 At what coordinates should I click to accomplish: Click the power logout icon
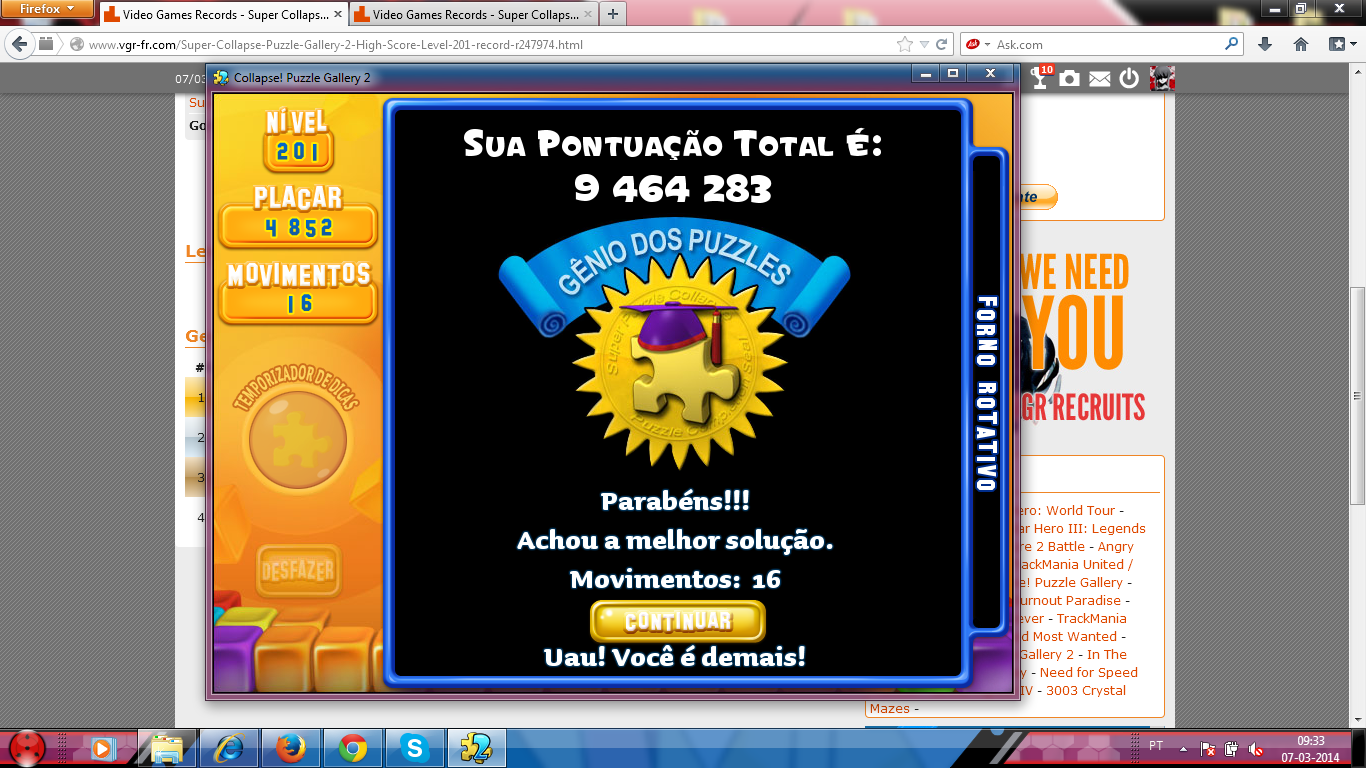coord(1129,78)
